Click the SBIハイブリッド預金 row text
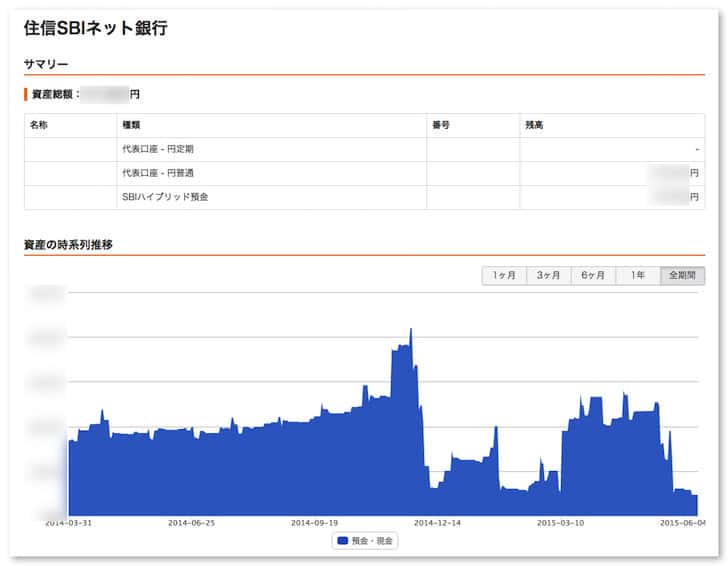Screen dimensions: 728x566 [x=165, y=197]
